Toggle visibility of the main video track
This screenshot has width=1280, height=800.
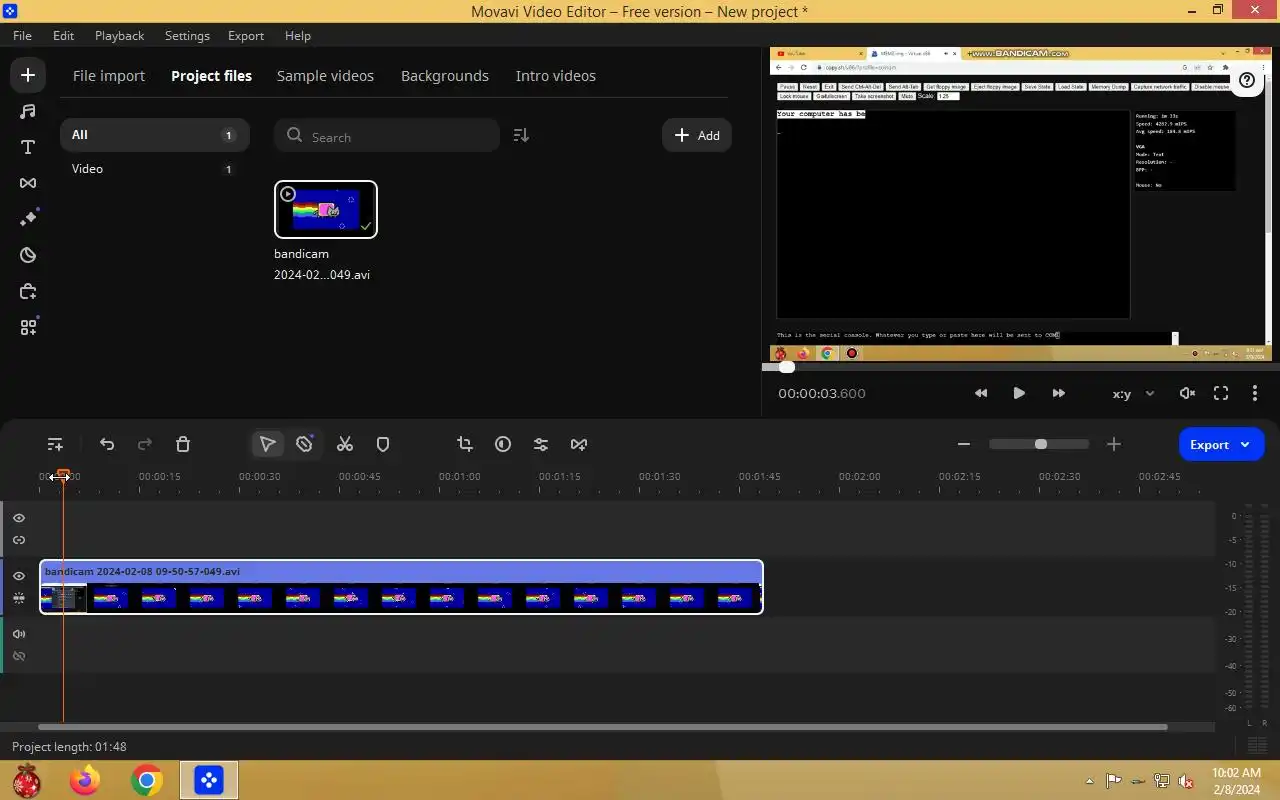pyautogui.click(x=19, y=576)
